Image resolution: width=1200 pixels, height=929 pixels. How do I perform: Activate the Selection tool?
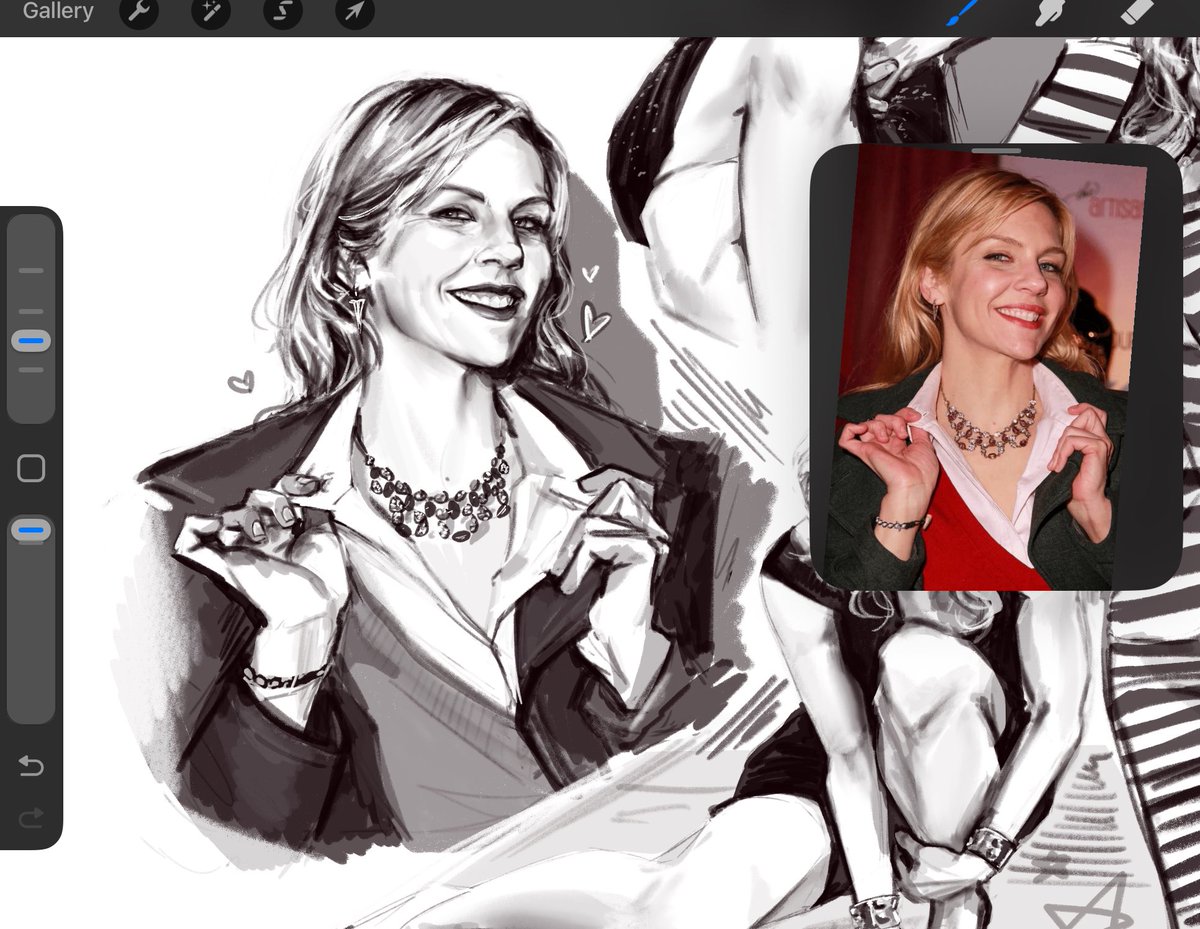pyautogui.click(x=283, y=12)
